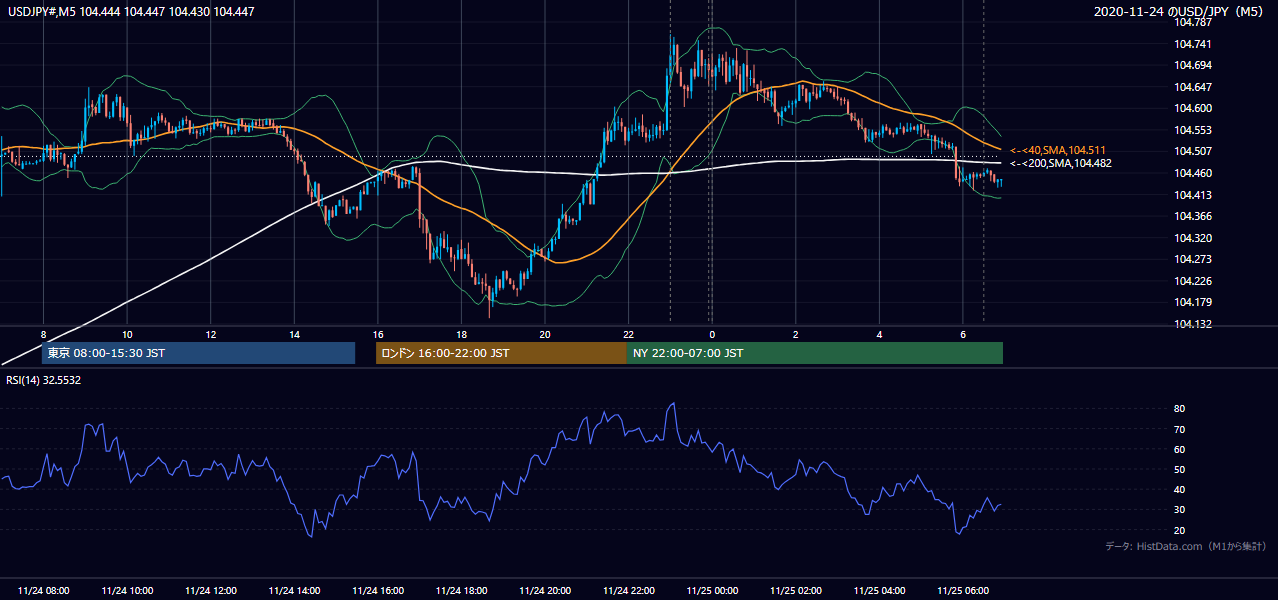Click price axis value 104.694
This screenshot has width=1278, height=600.
pos(1193,65)
